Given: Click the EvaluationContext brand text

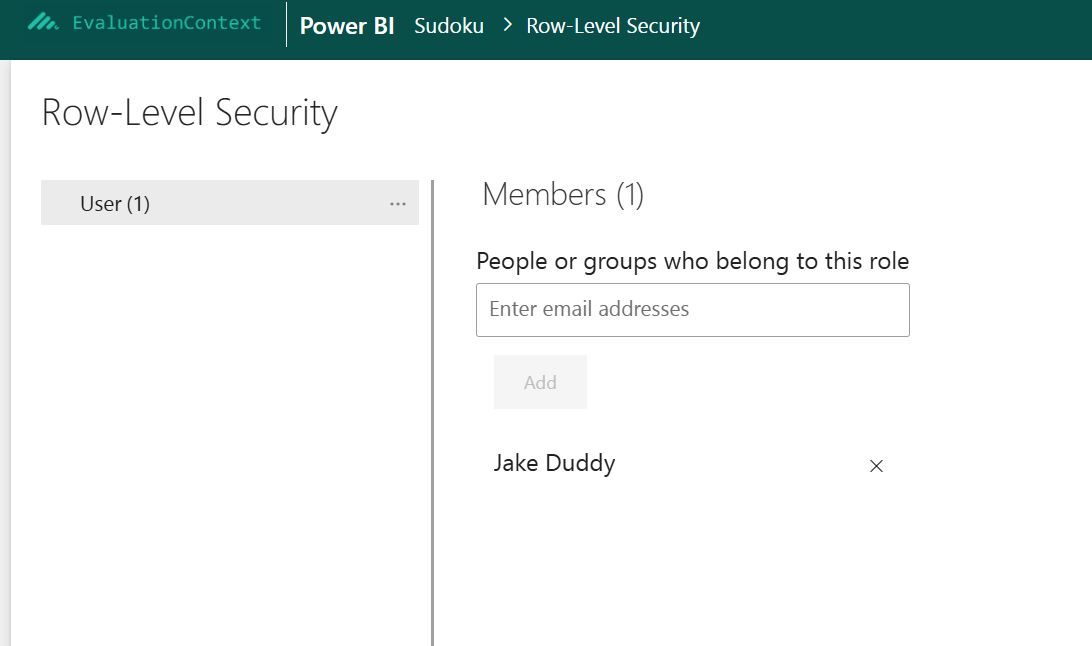Looking at the screenshot, I should 166,22.
